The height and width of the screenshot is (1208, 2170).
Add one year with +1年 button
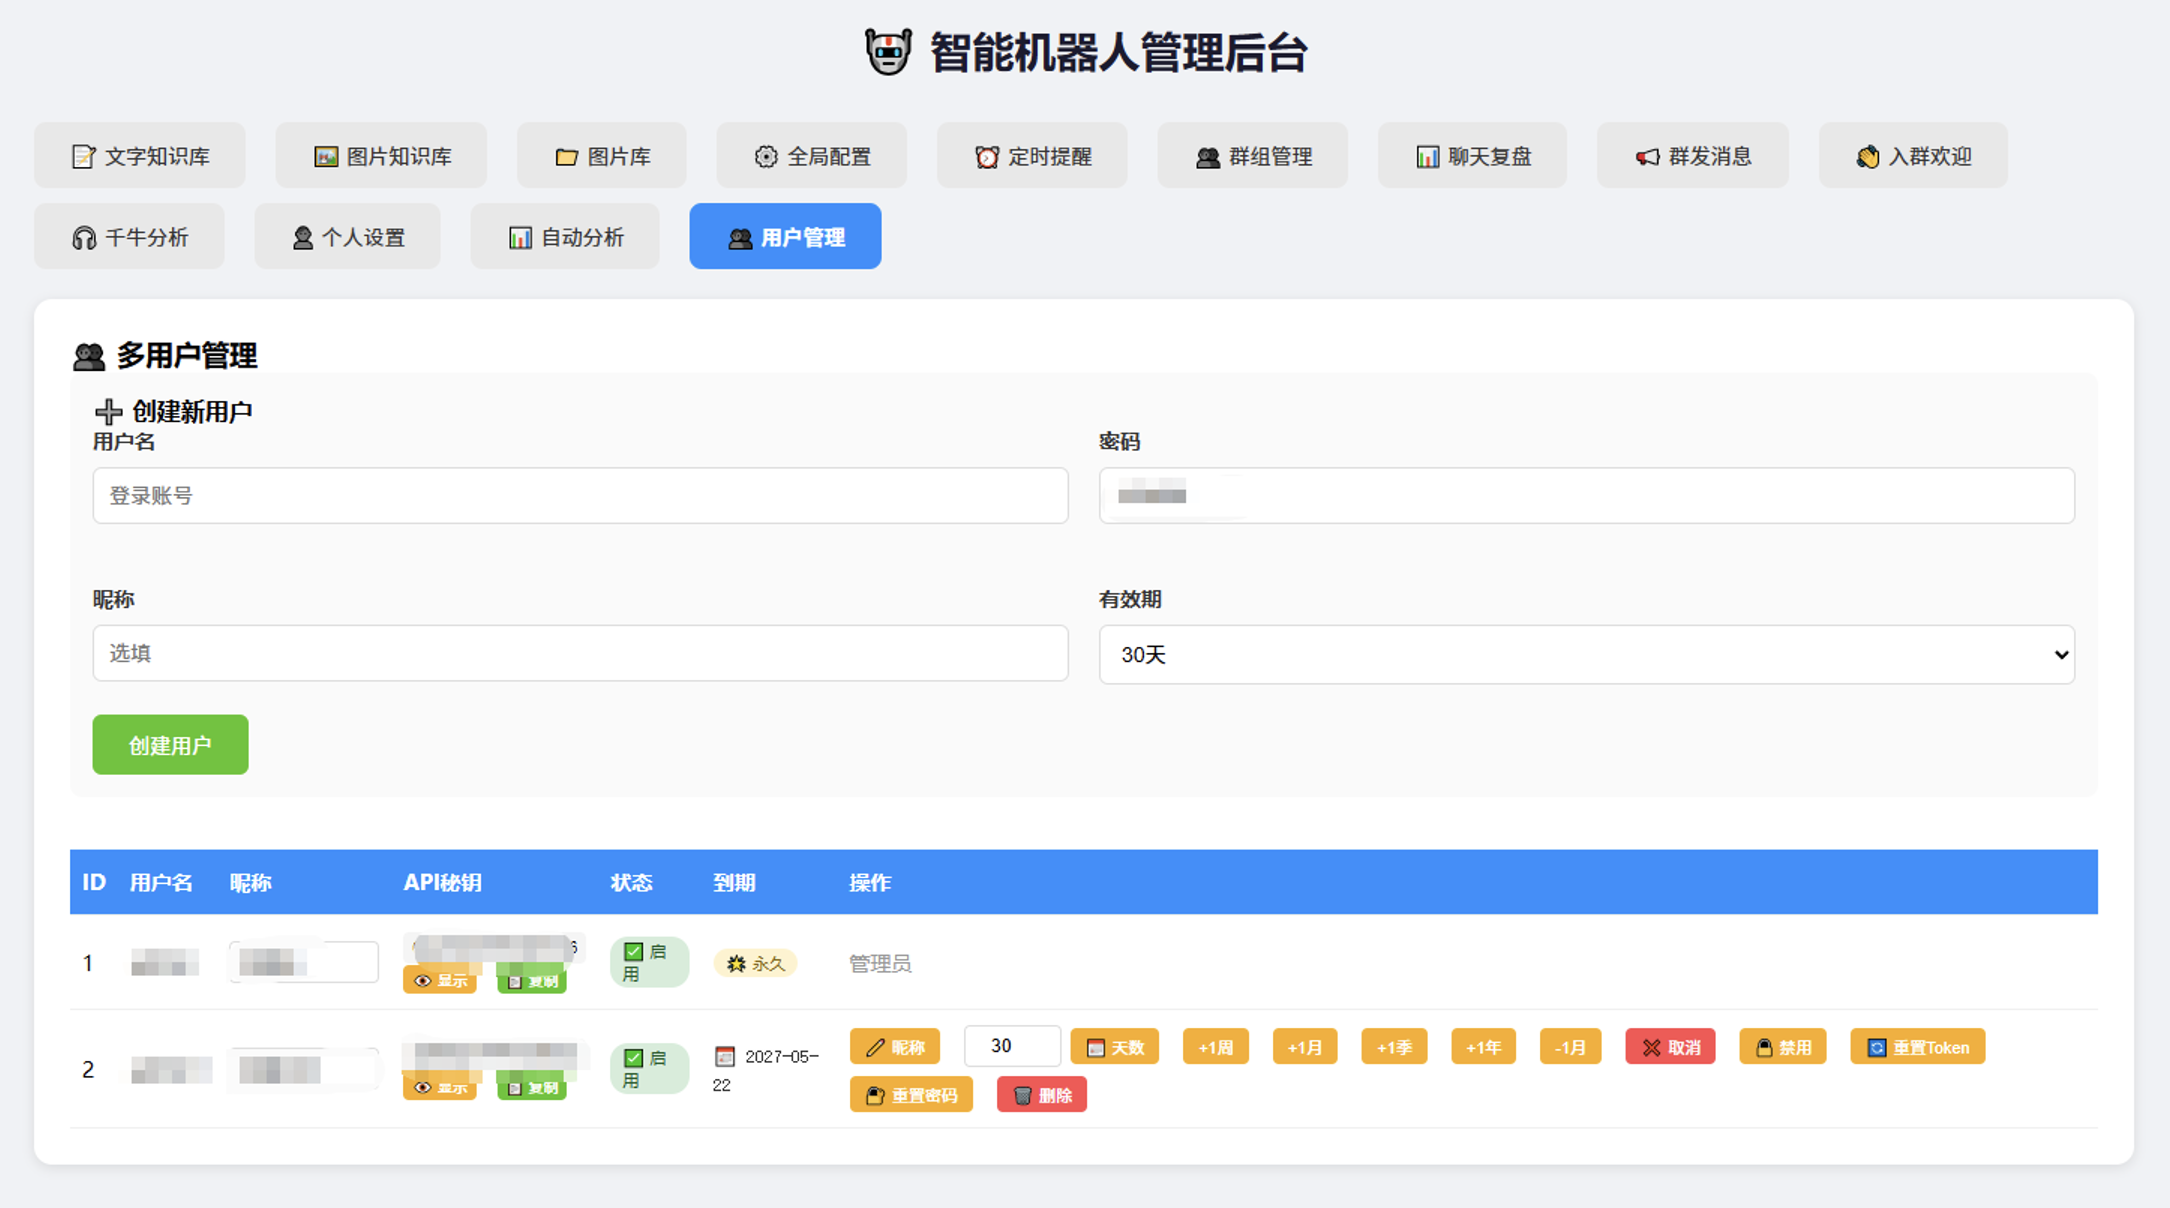(1484, 1047)
